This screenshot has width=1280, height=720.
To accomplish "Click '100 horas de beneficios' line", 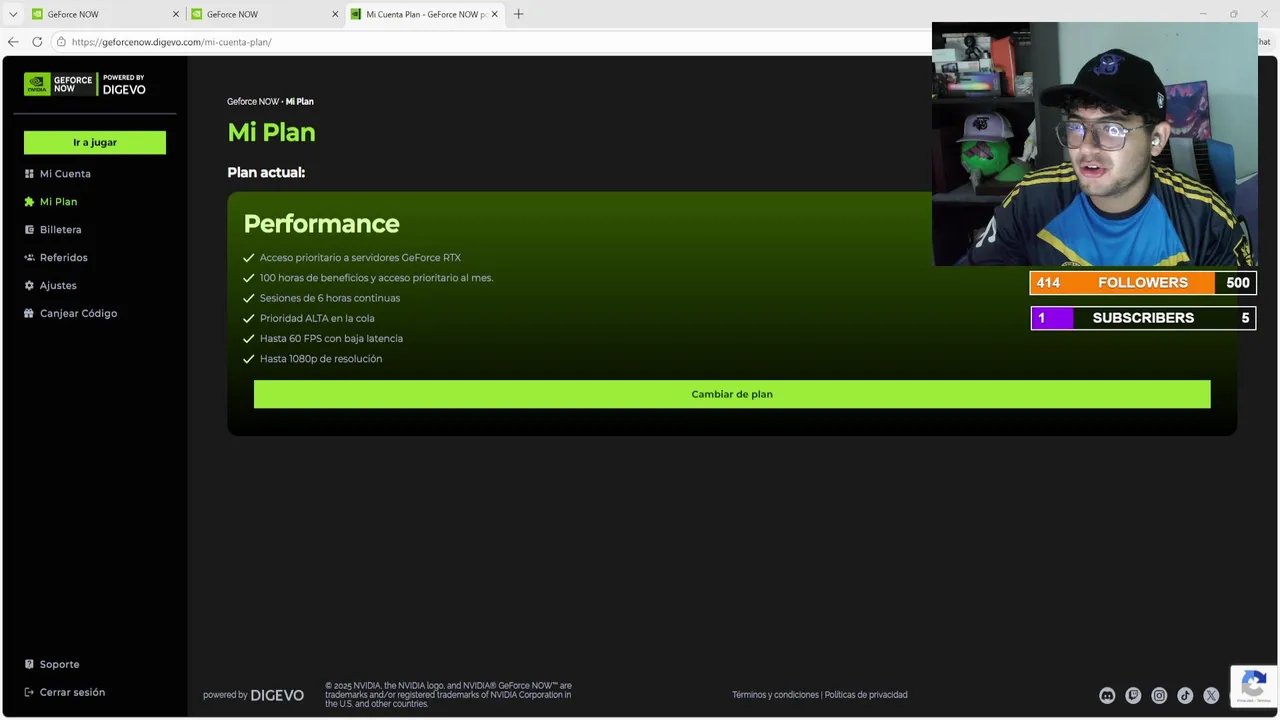I will pyautogui.click(x=376, y=278).
